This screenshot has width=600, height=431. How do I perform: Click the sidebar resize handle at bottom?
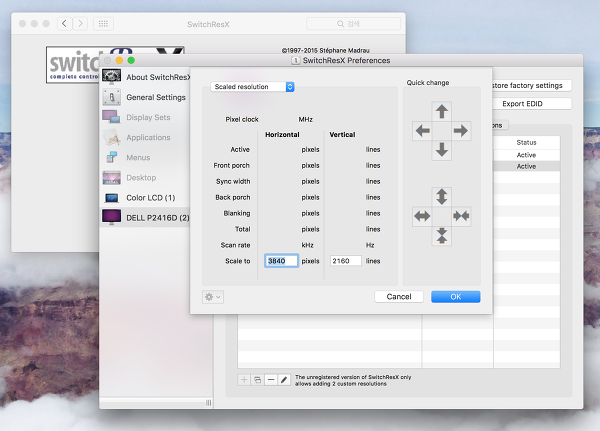(x=209, y=402)
